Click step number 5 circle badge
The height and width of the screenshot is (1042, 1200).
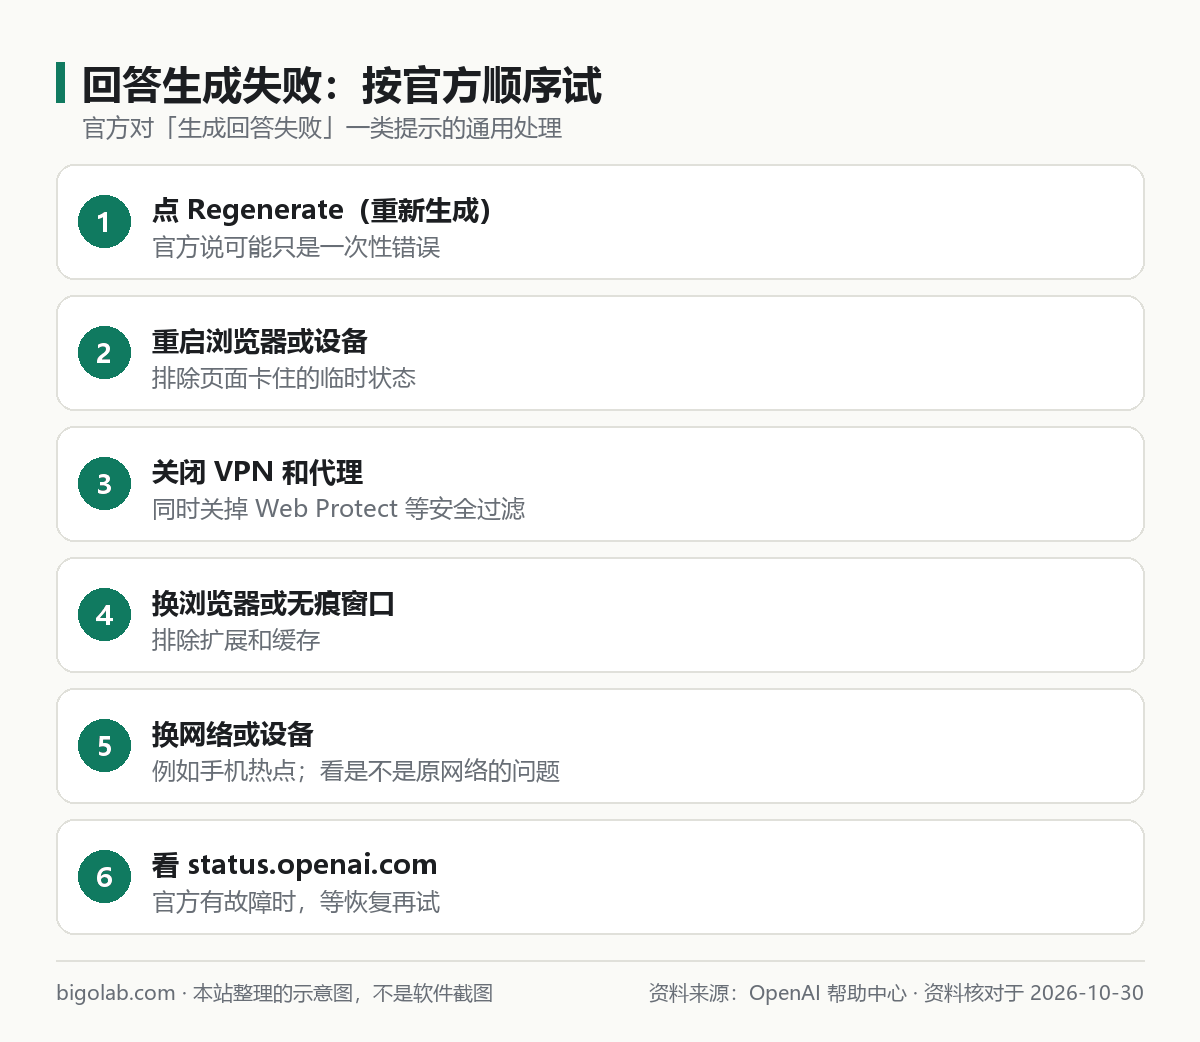tap(104, 746)
